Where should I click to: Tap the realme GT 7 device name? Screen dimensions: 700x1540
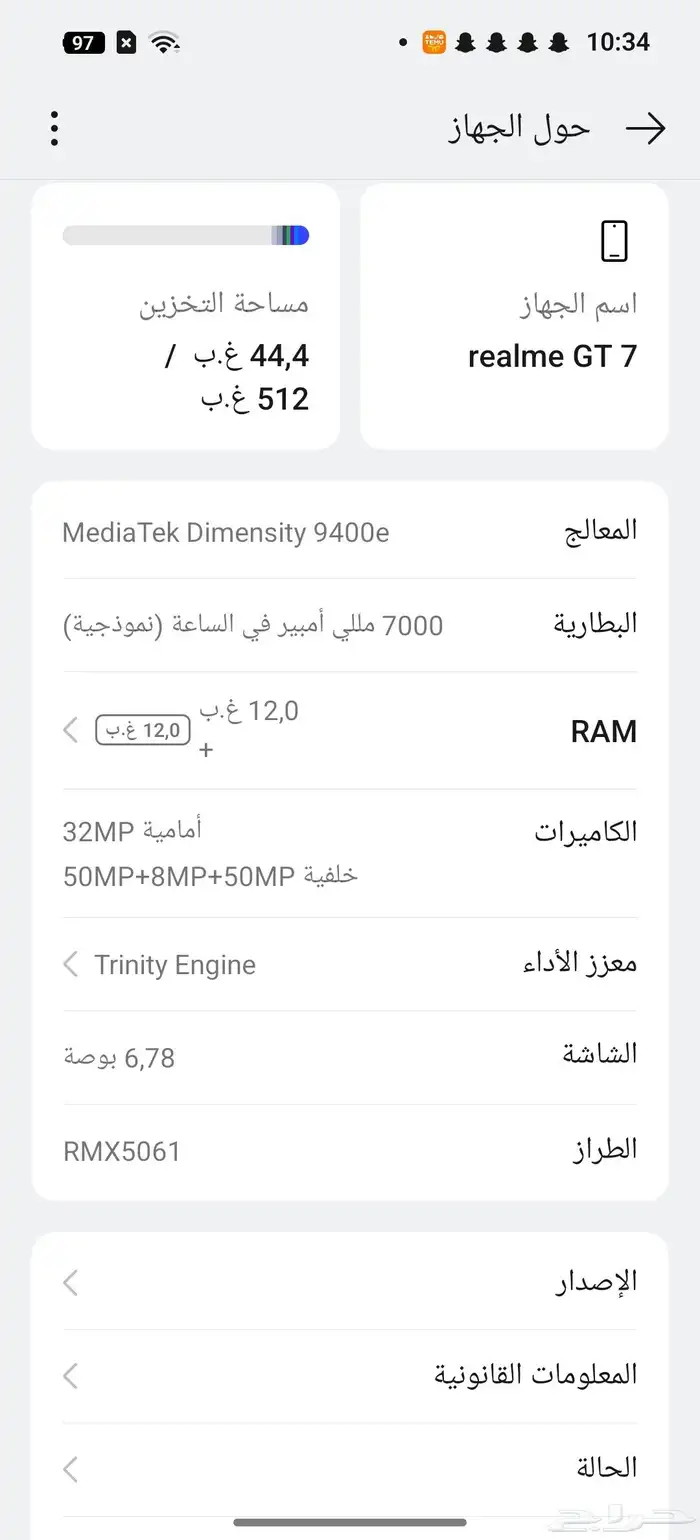coord(553,356)
